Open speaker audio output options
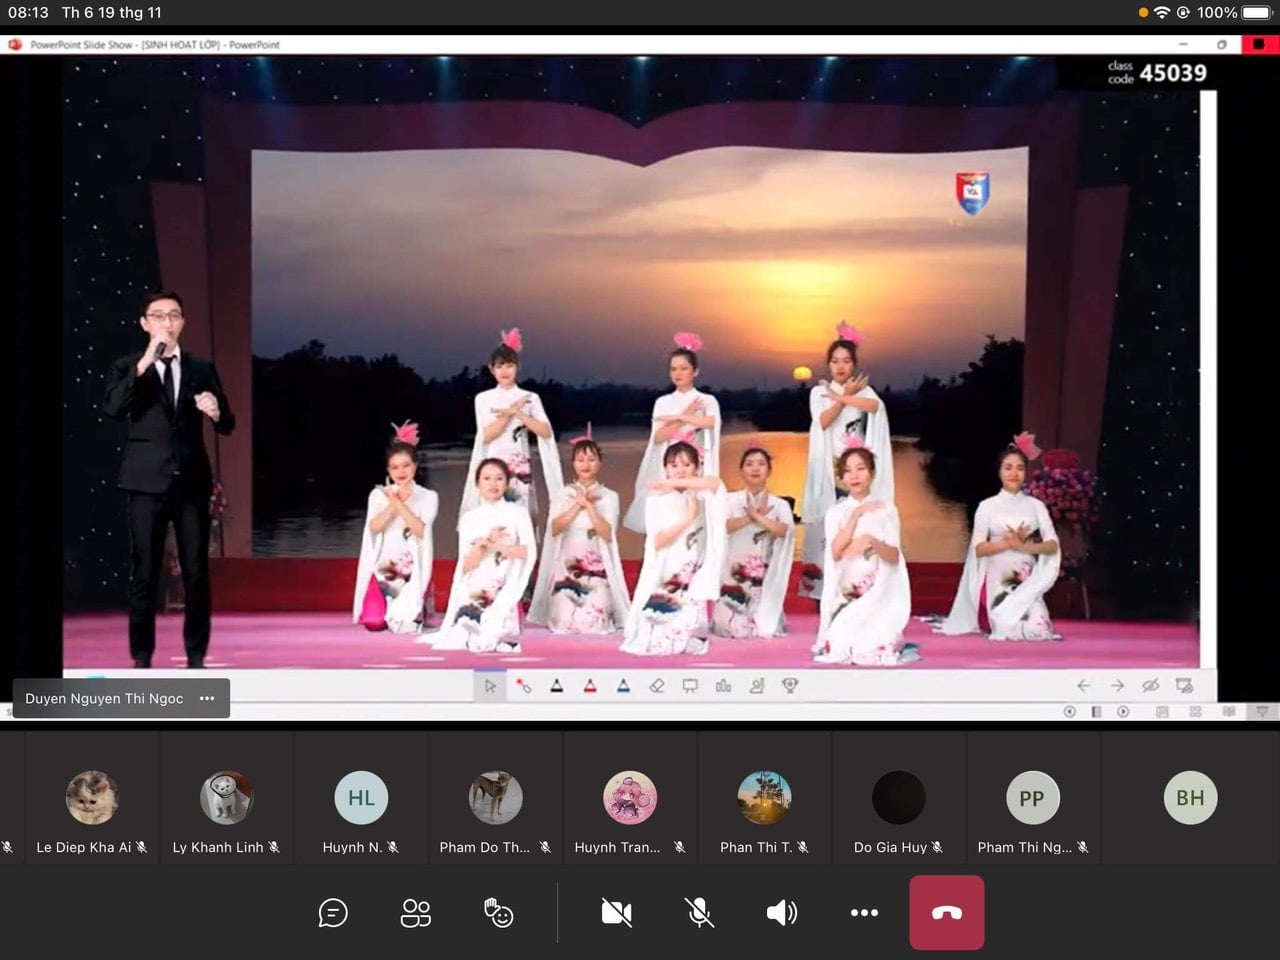This screenshot has height=960, width=1280. (781, 913)
